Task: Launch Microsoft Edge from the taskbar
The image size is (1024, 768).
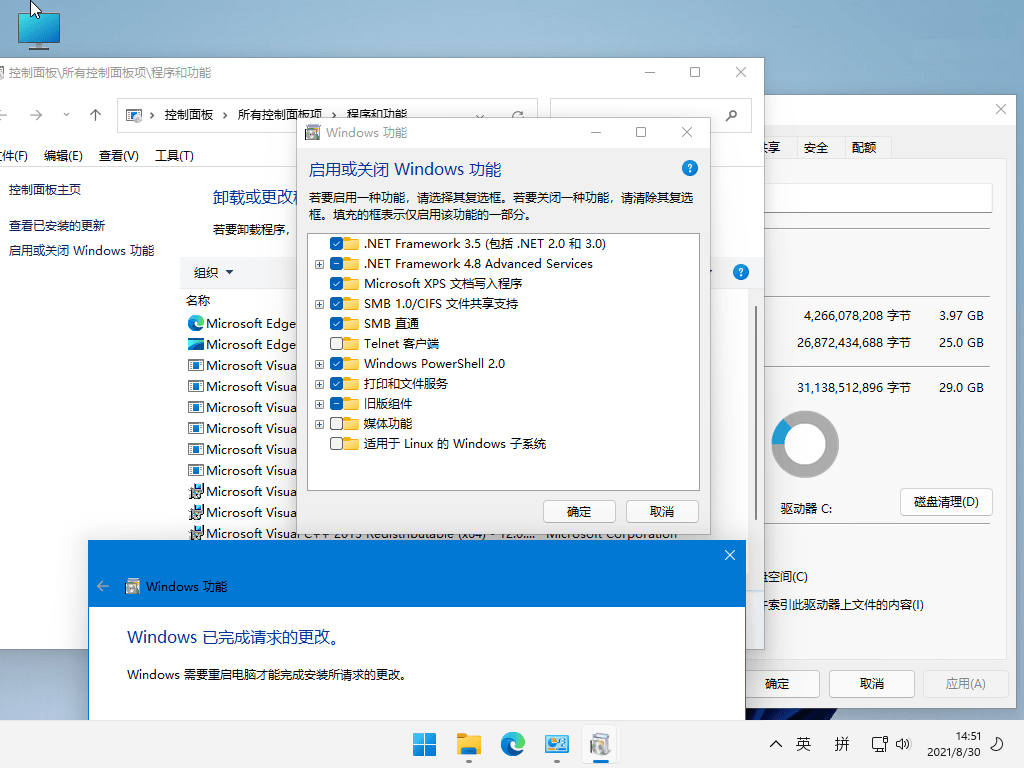Action: click(513, 744)
